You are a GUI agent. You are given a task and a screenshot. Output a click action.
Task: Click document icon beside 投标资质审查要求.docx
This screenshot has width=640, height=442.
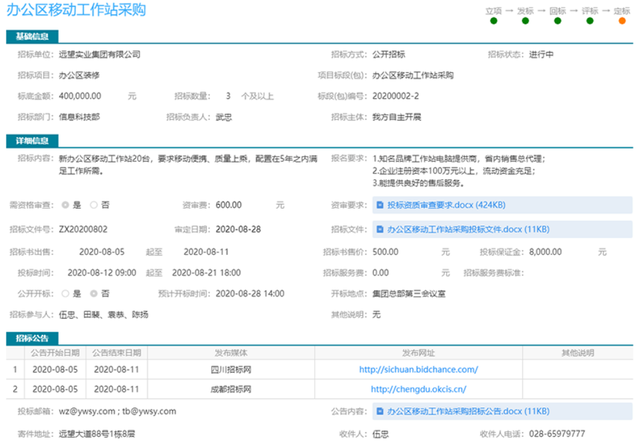tap(379, 204)
